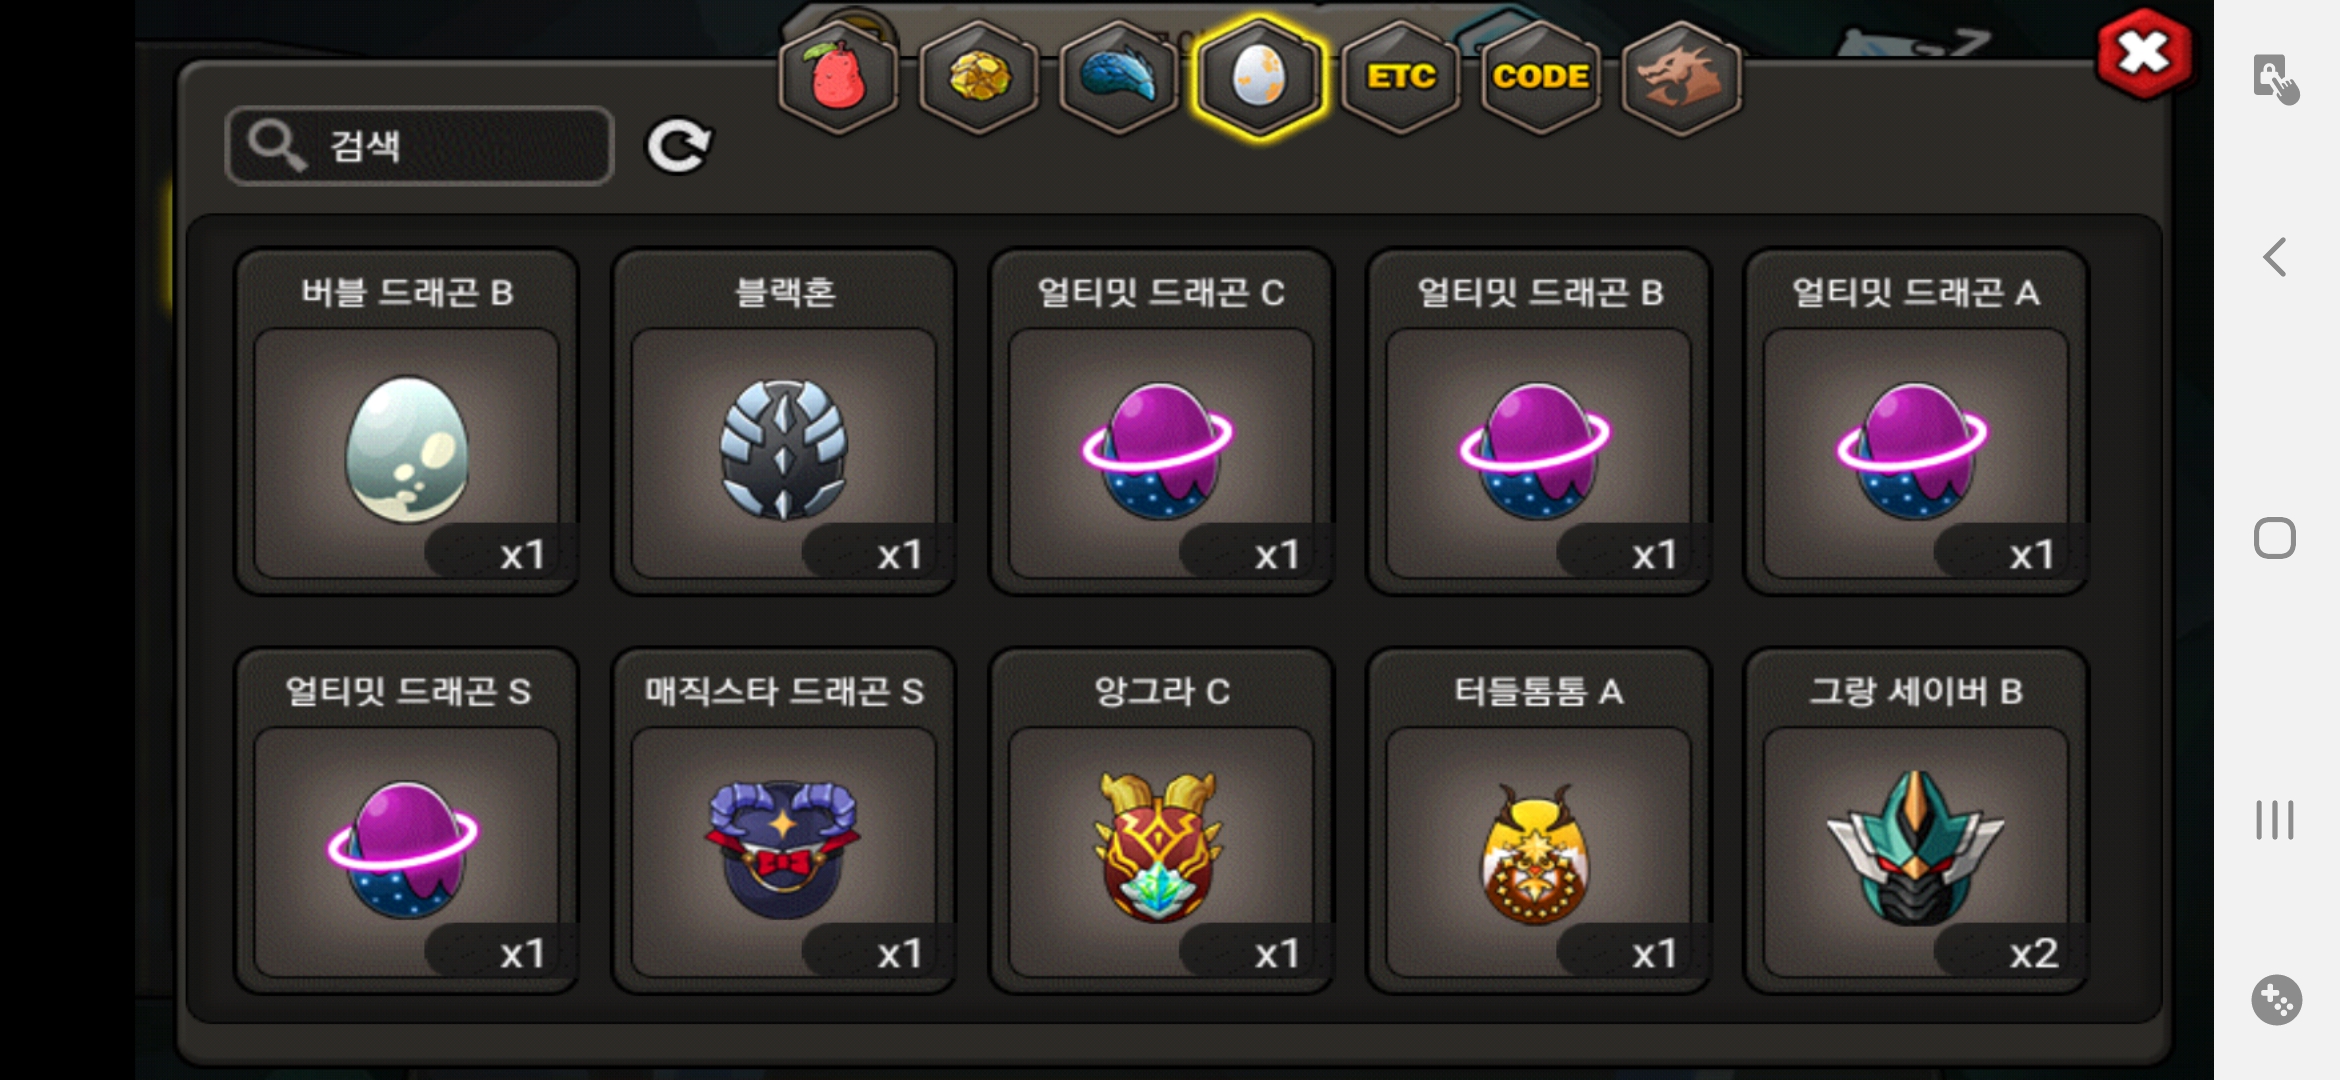This screenshot has height=1080, width=2340.
Task: Open the dragon head category tab
Action: 1682,77
